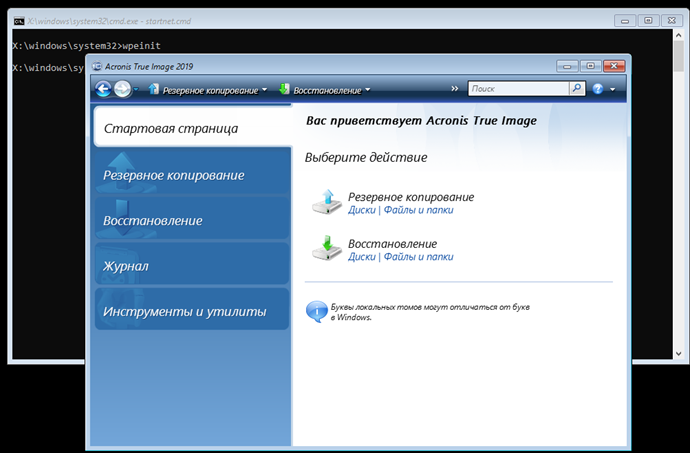Click the recovery drive icon with green arrow
690x453 pixels.
[x=326, y=248]
